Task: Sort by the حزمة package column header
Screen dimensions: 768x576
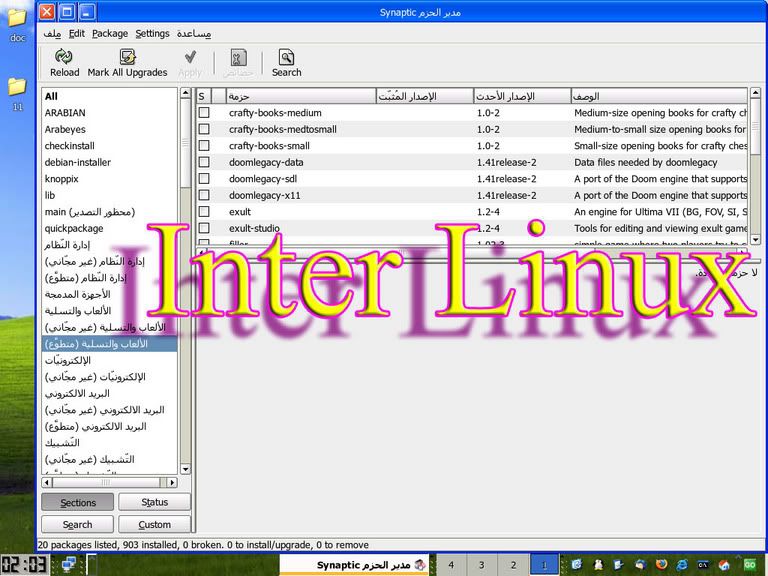Action: [300, 96]
